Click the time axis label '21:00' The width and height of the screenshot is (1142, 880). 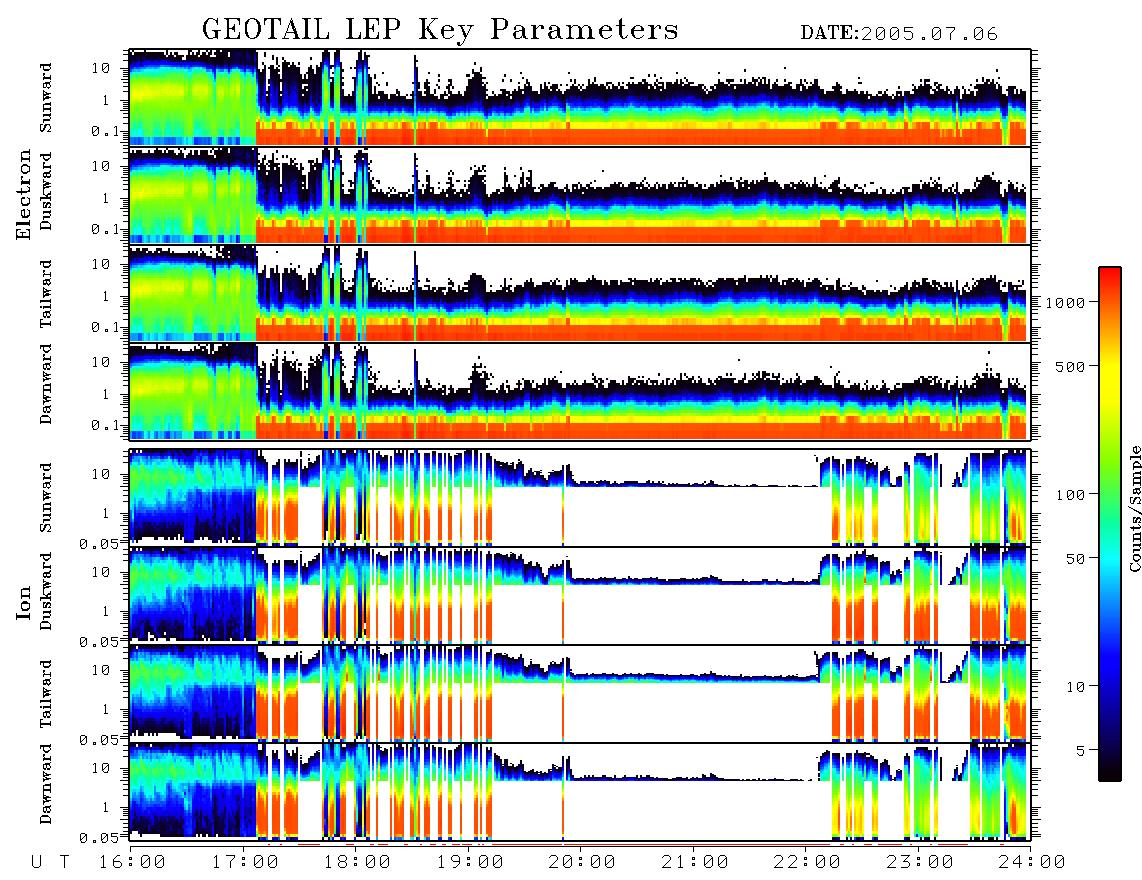[695, 862]
